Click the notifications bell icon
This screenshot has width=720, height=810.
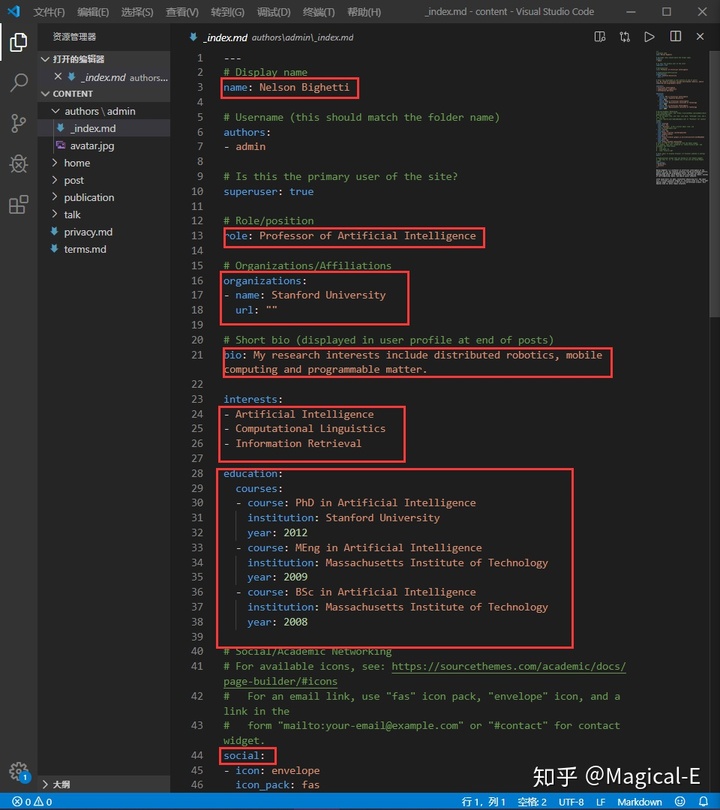[703, 802]
